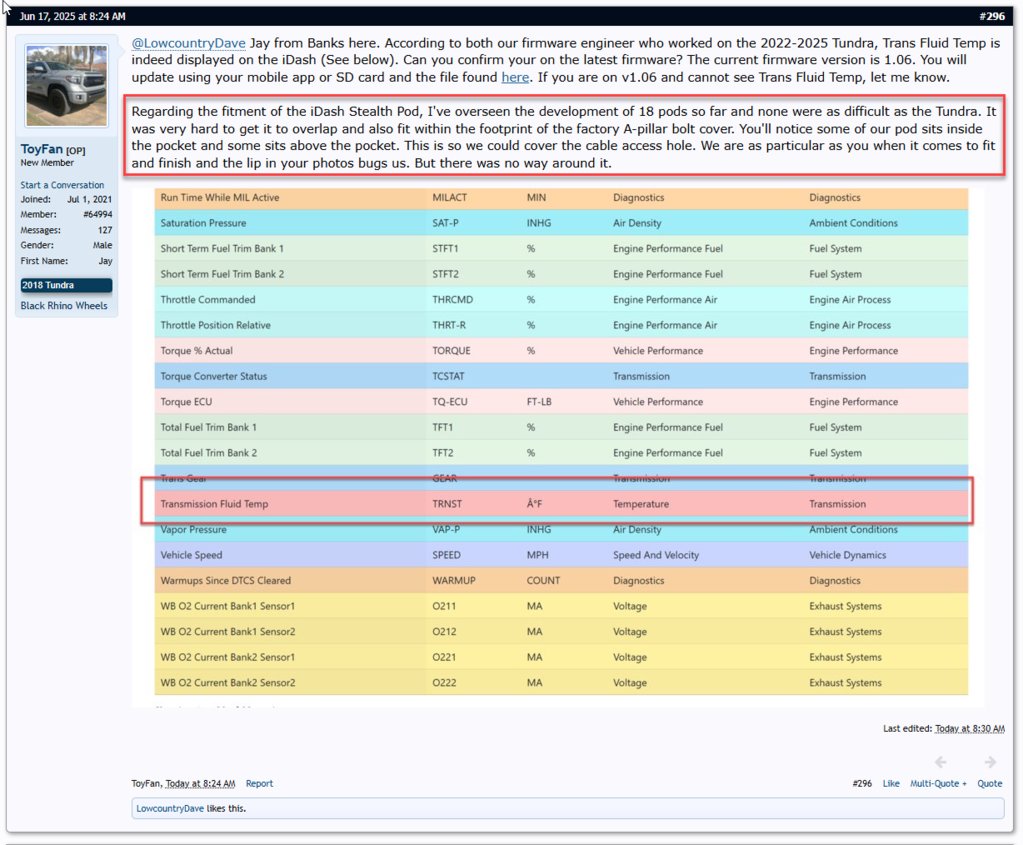The height and width of the screenshot is (845, 1023).
Task: Select Total Fuel Trim Bank 2
Action: pyautogui.click(x=208, y=453)
